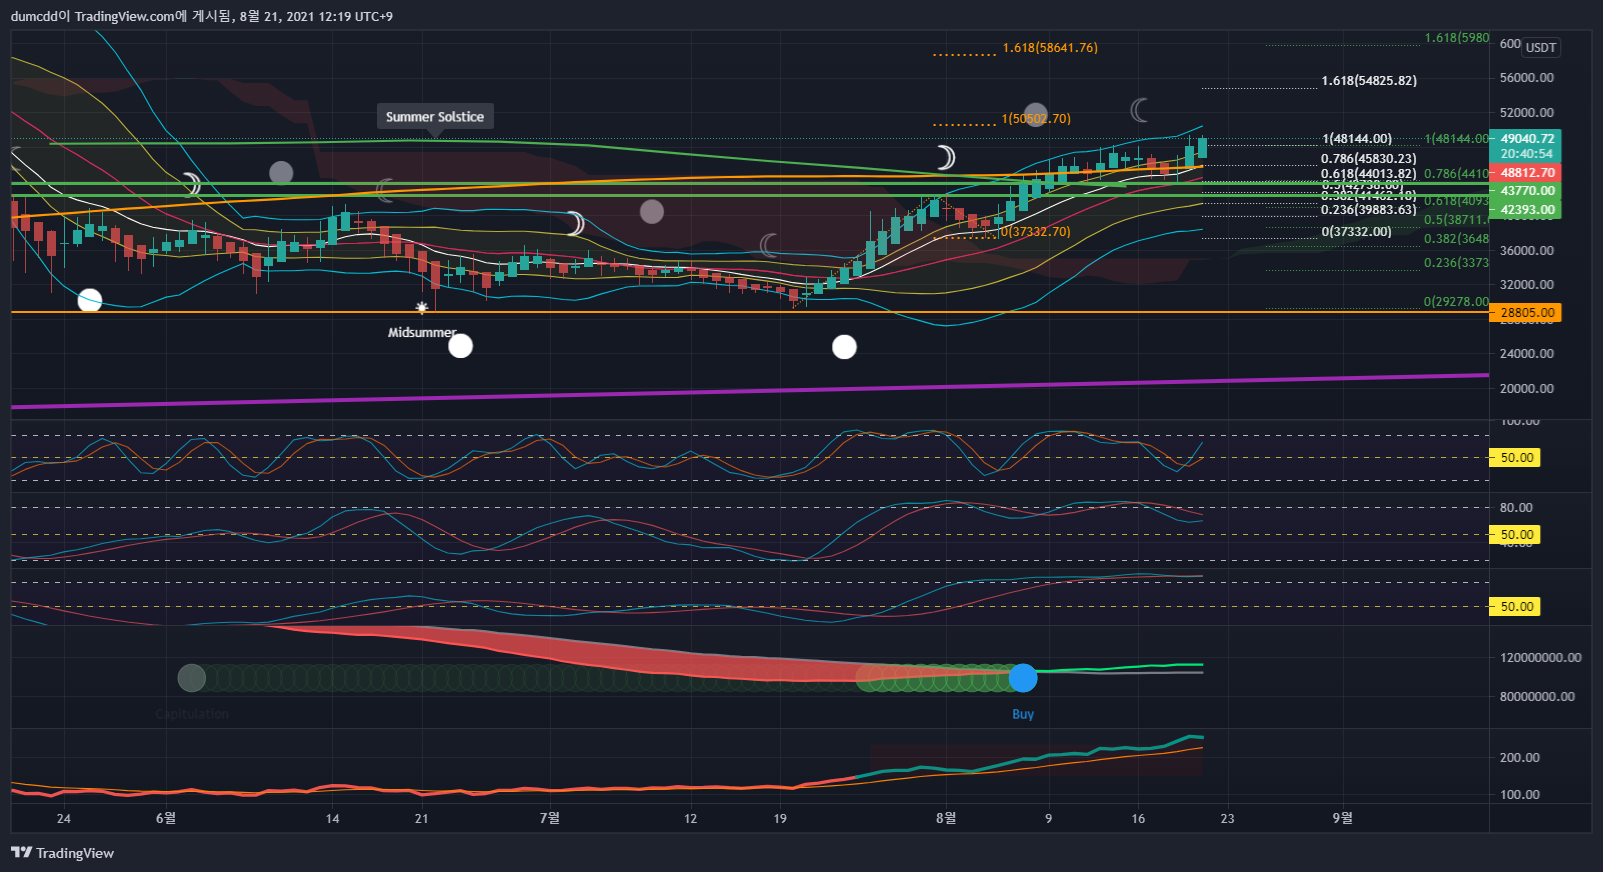Click the Midsummer sun icon
1603x872 pixels.
click(422, 308)
